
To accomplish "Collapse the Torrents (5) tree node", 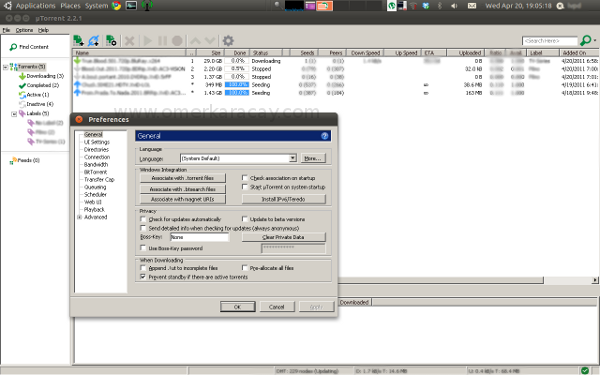I will click(x=5, y=67).
